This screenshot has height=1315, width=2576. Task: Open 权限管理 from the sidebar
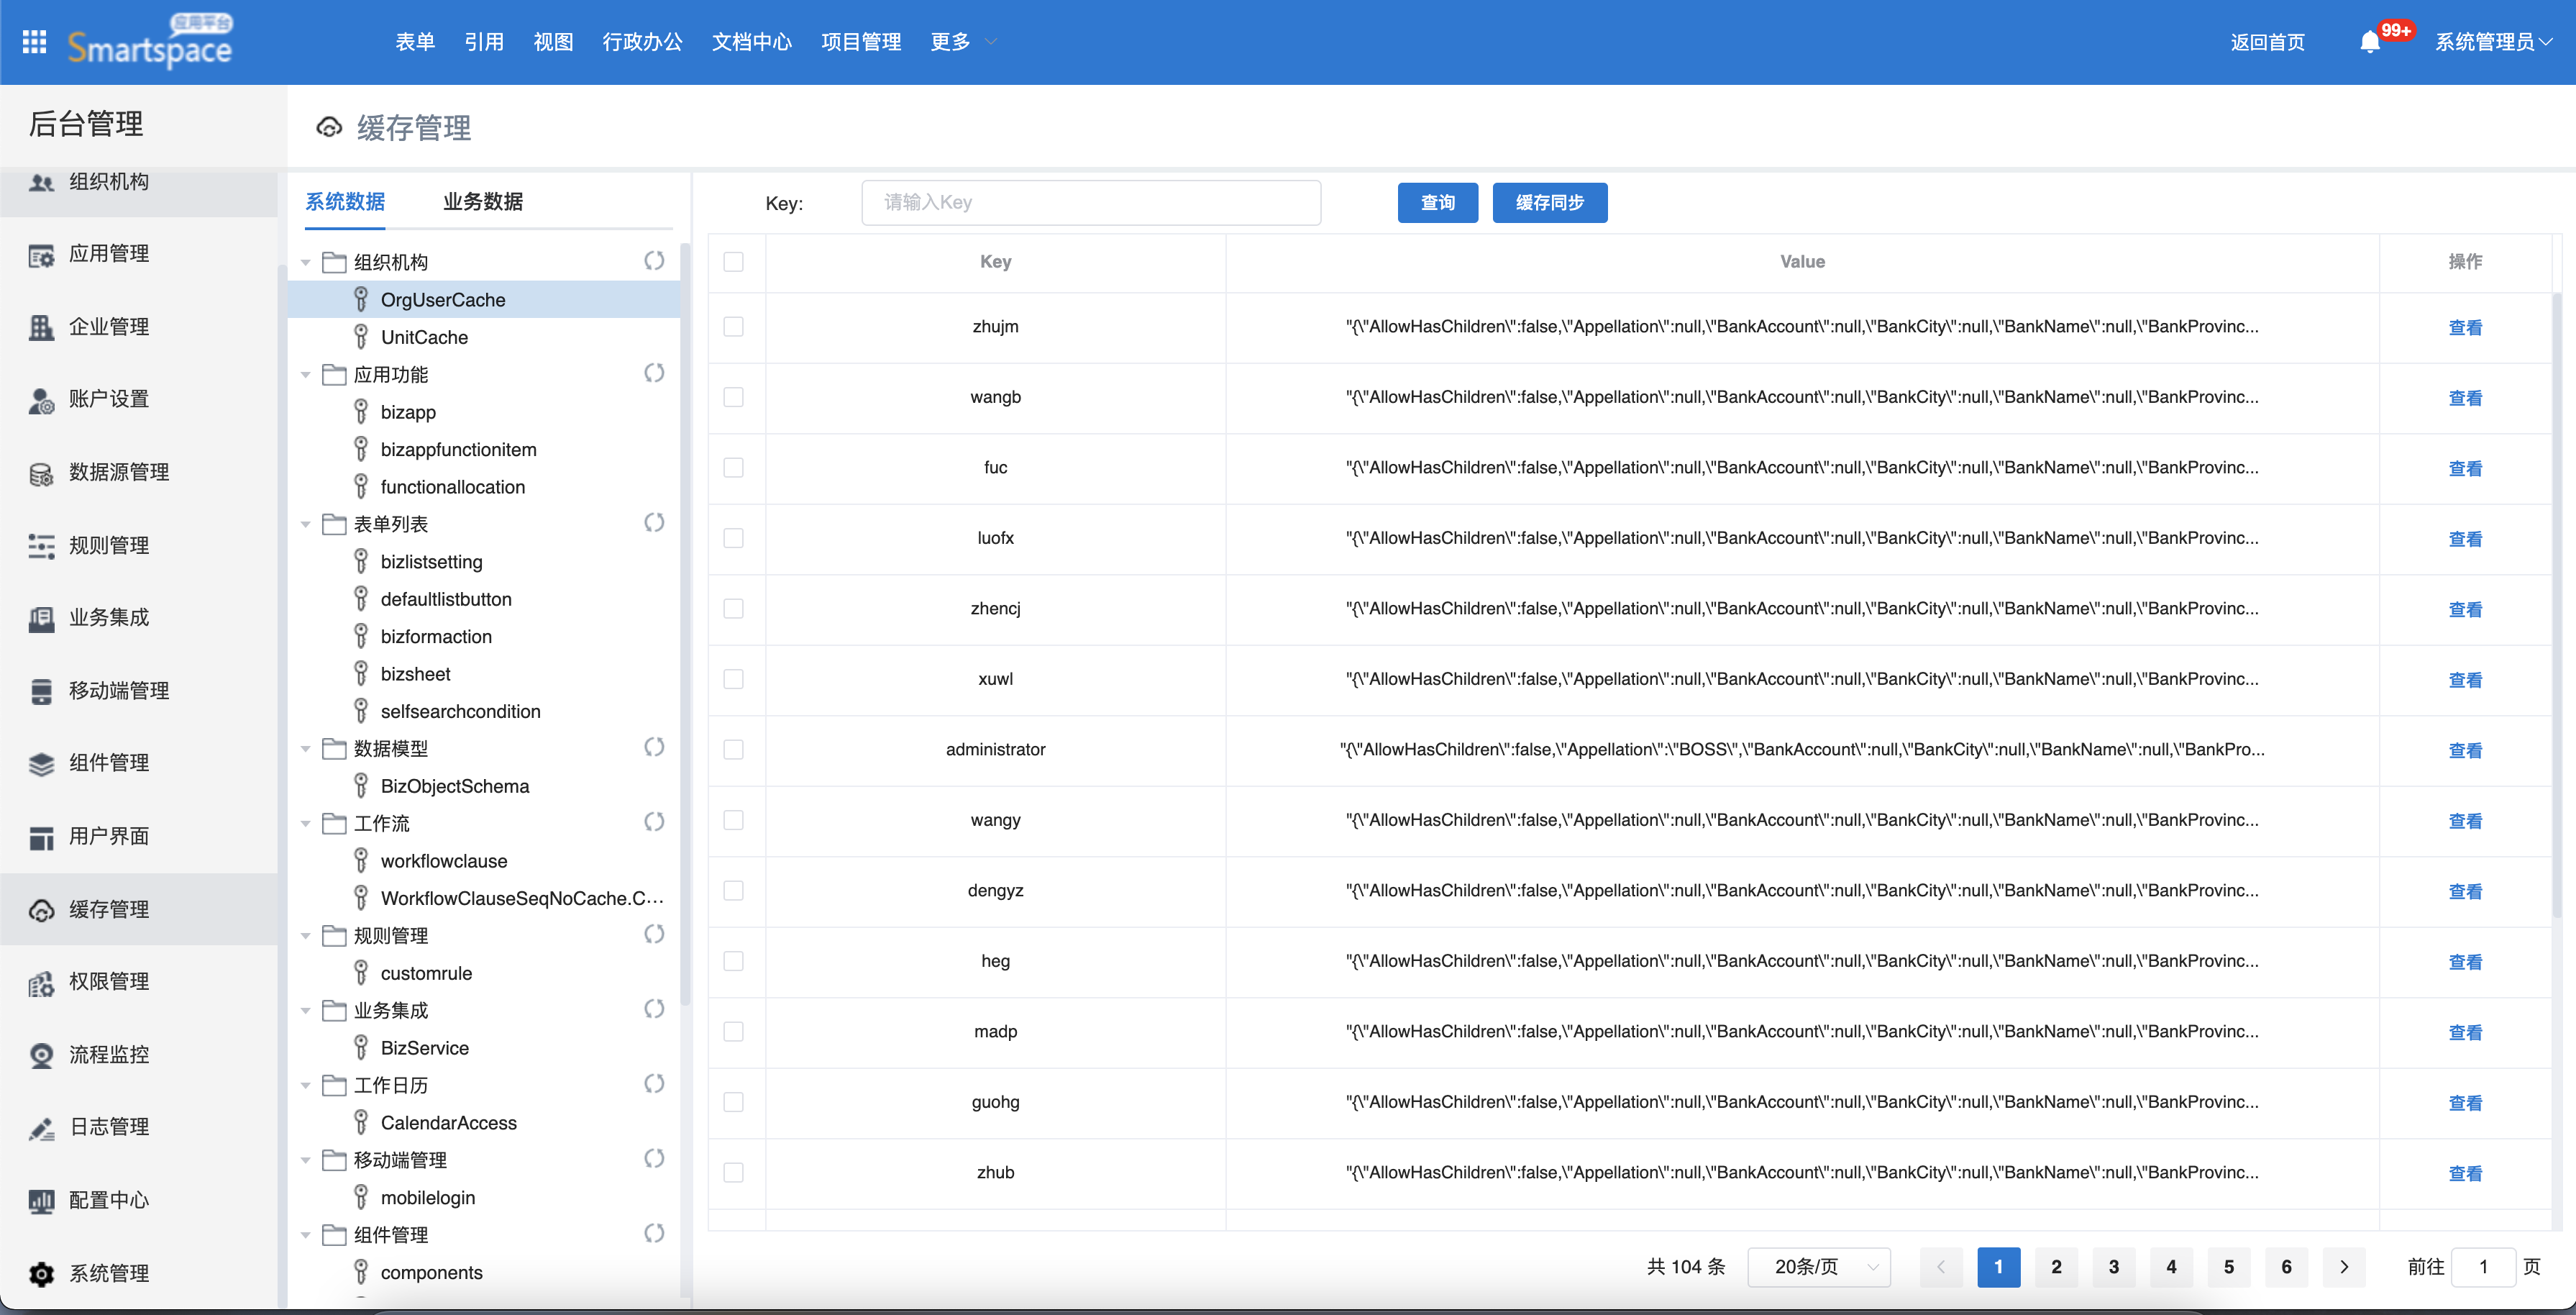pyautogui.click(x=108, y=982)
